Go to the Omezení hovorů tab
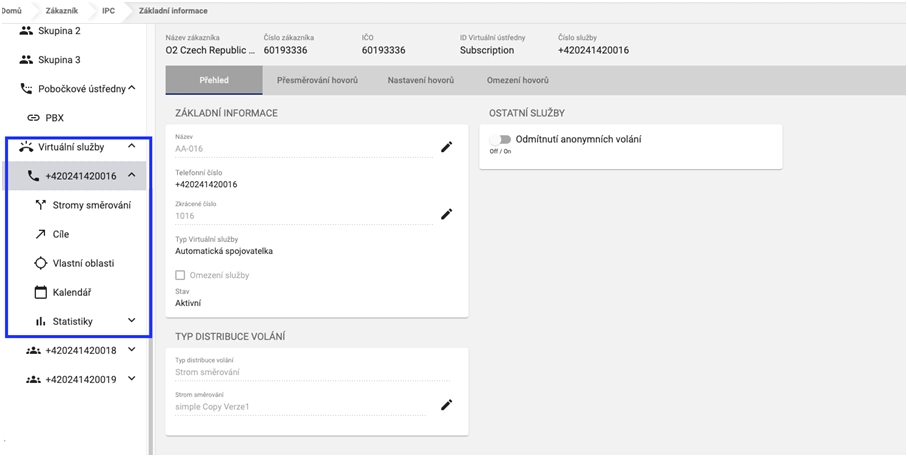This screenshot has width=908, height=457. [x=517, y=80]
